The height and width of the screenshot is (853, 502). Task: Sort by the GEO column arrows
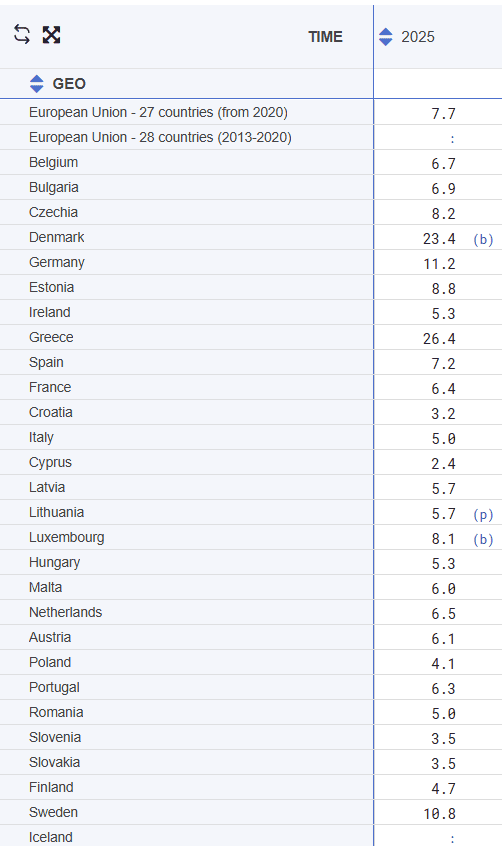pyautogui.click(x=36, y=84)
